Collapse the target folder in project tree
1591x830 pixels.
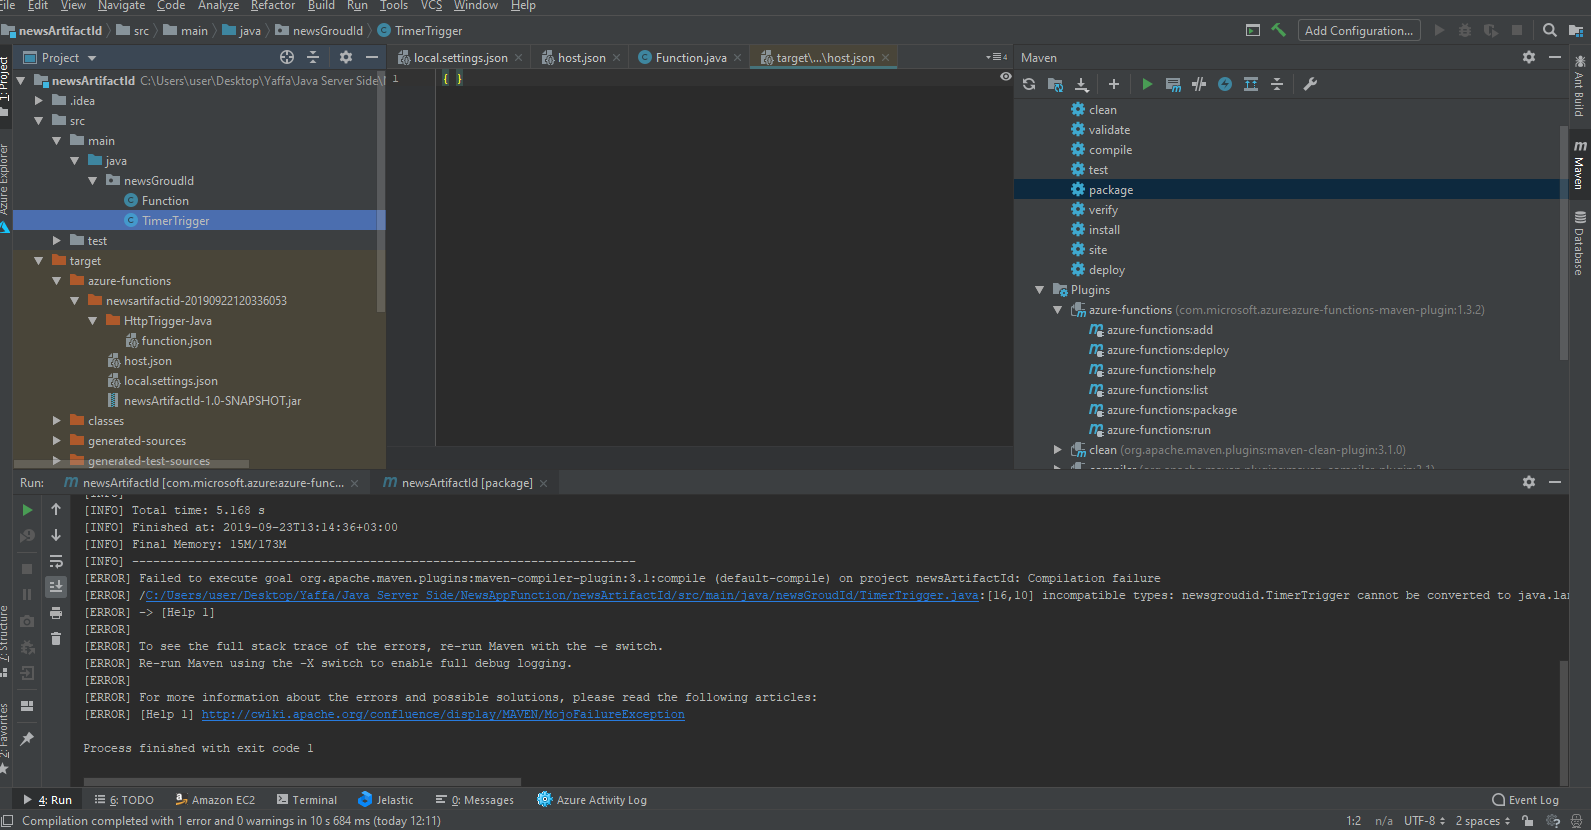pos(39,261)
